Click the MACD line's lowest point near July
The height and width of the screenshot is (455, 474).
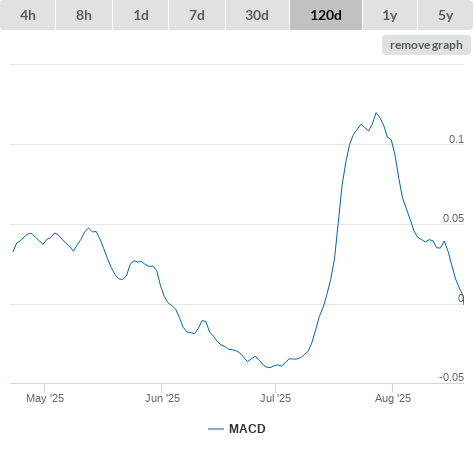click(269, 367)
